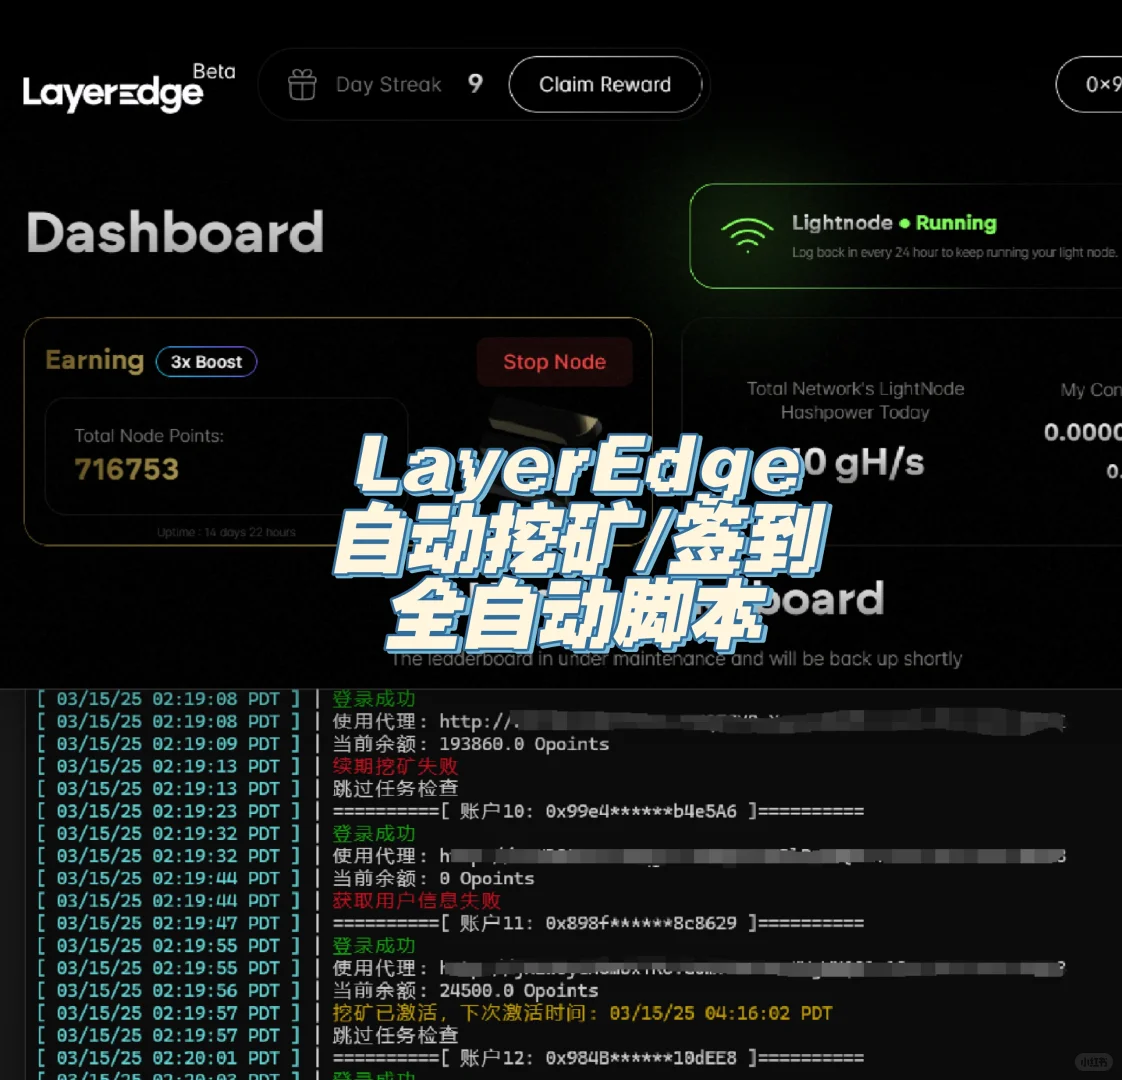Click the Total Node Points value 716753
Viewport: 1122px width, 1080px height.
click(126, 469)
